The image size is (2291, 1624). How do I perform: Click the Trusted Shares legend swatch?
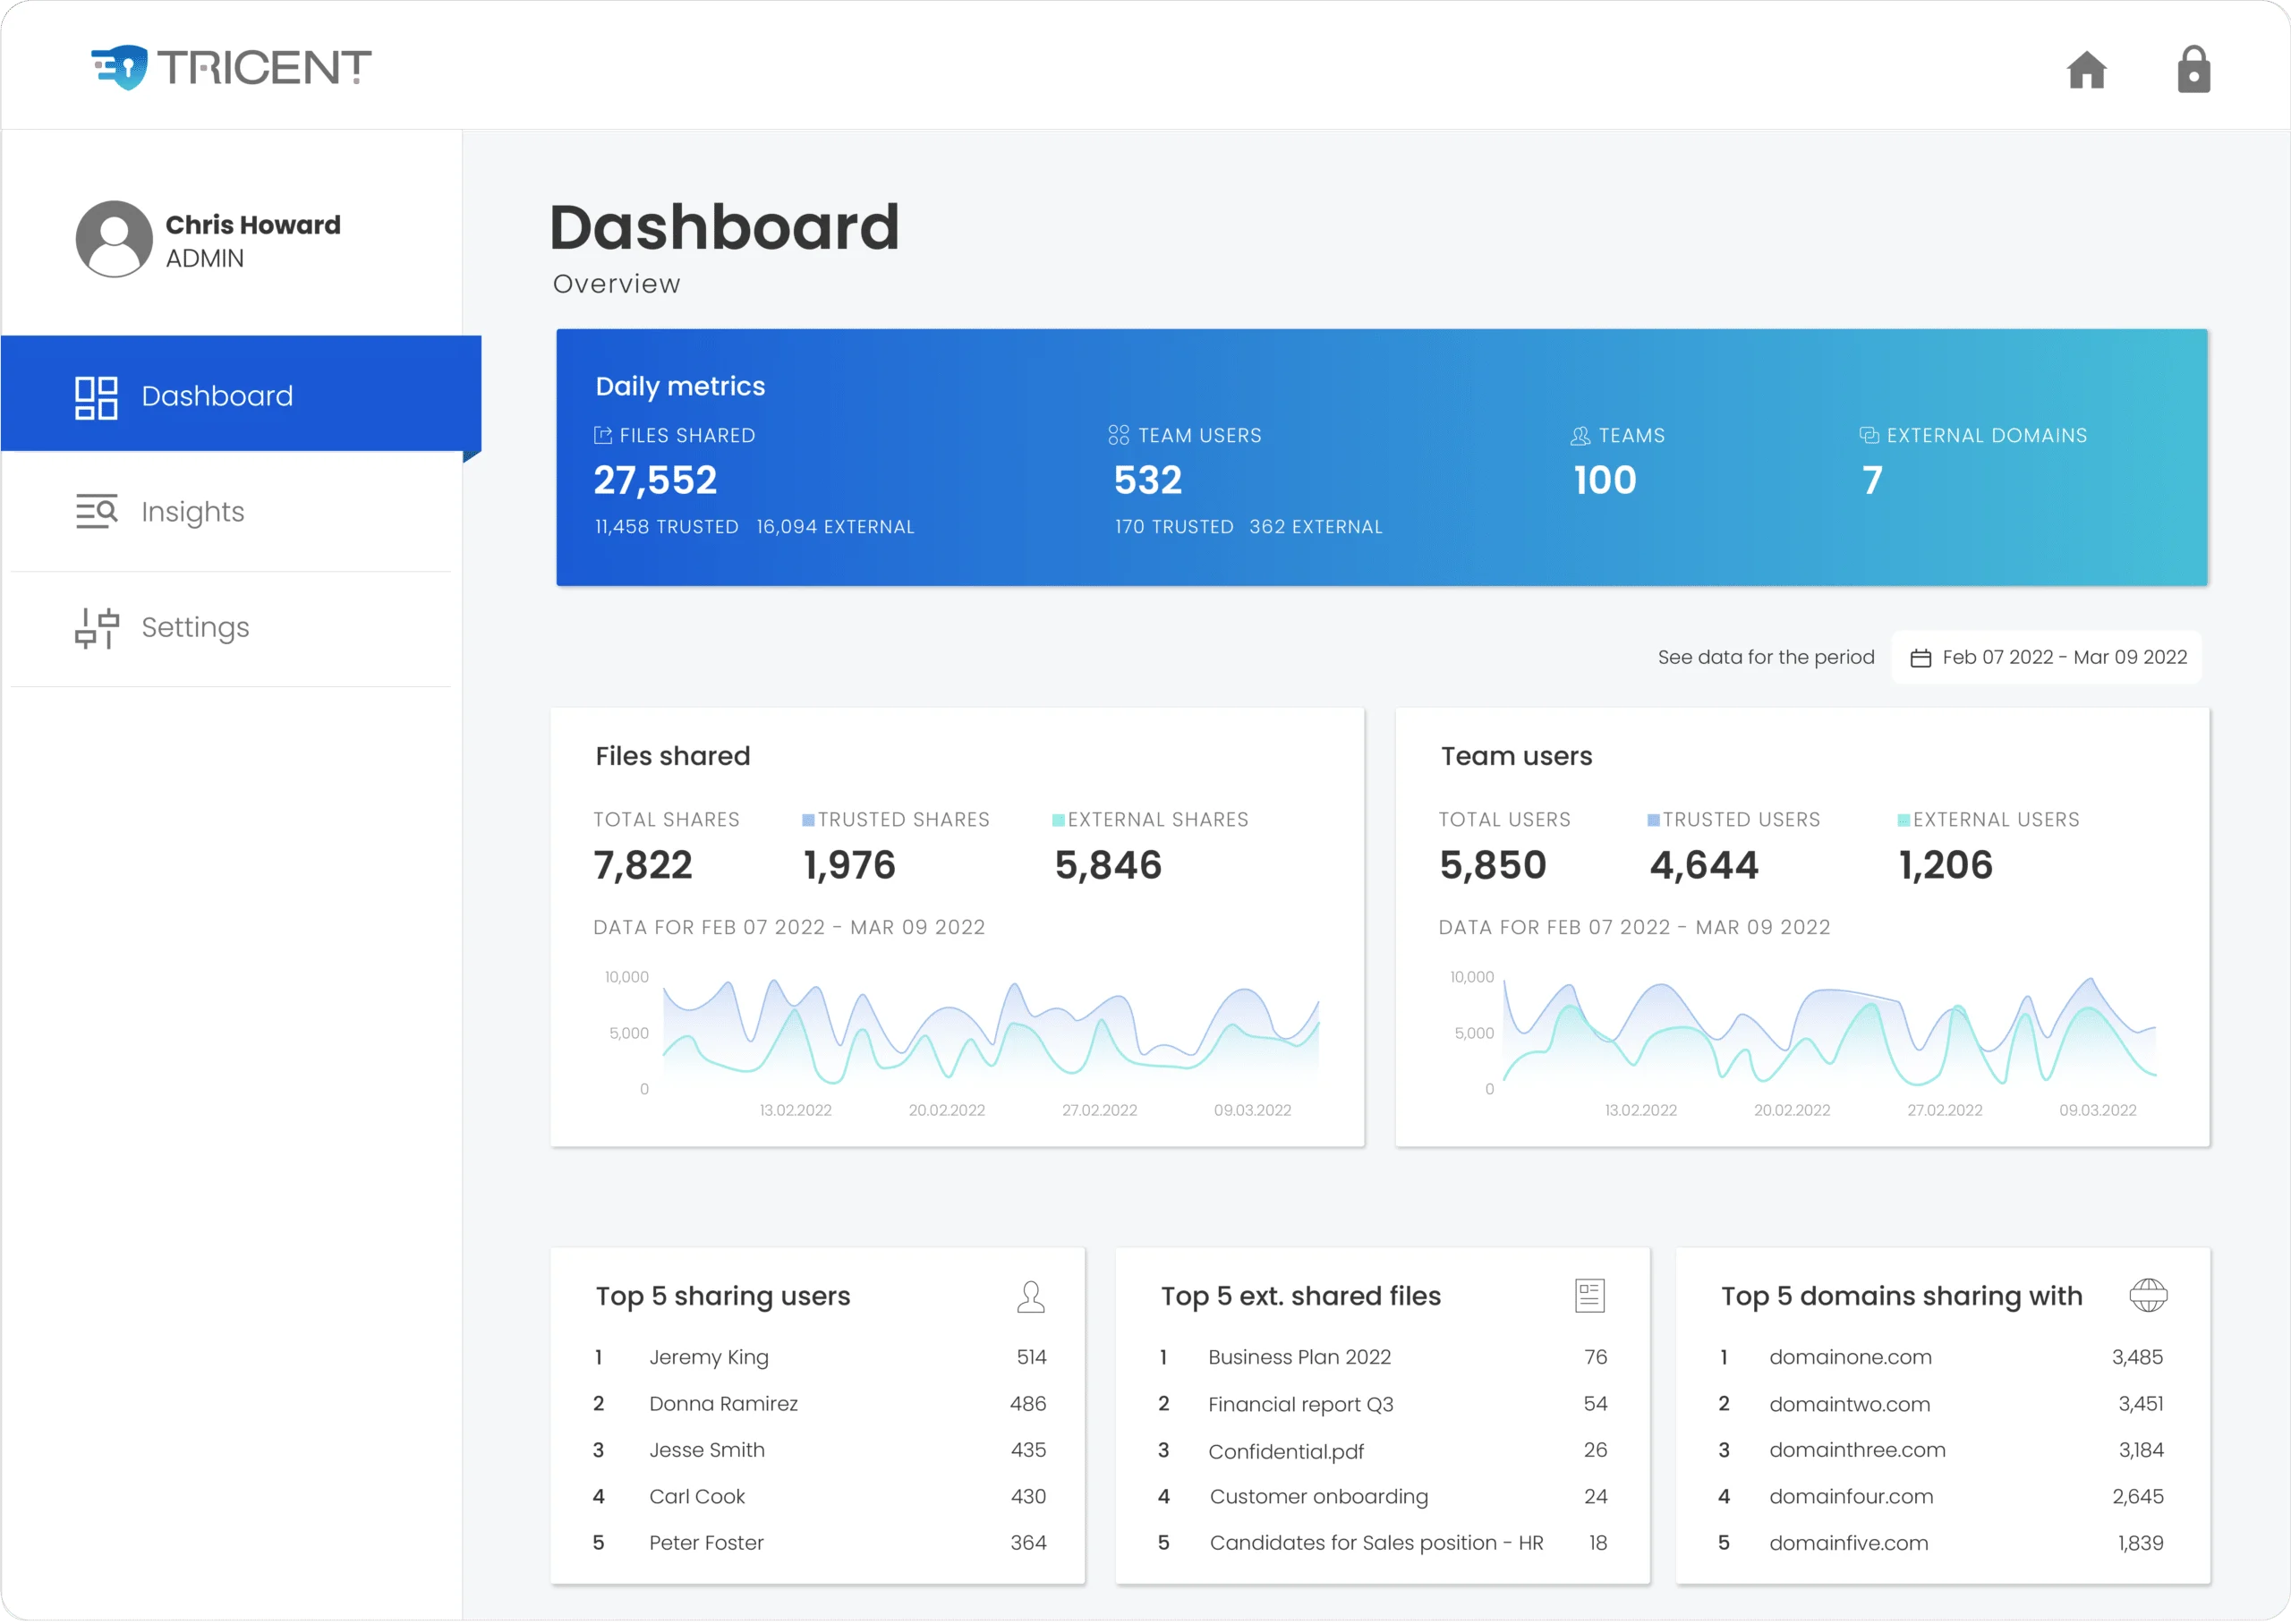[808, 820]
